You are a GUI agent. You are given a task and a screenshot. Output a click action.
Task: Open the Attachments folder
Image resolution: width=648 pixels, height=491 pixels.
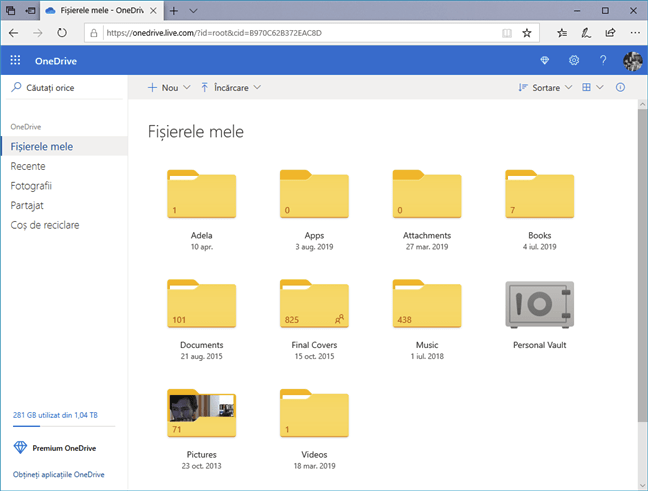427,194
